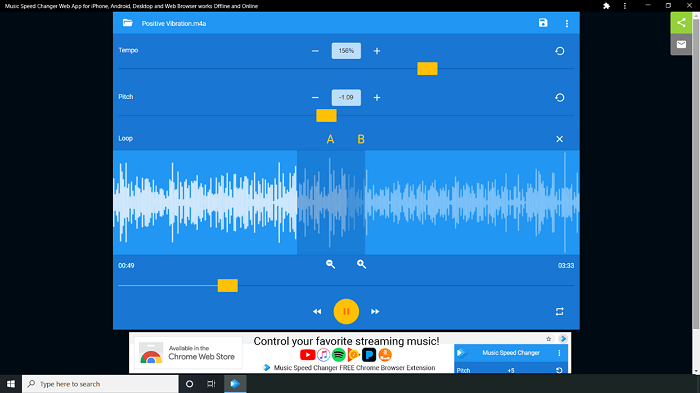
Task: Open the window's title bar three-dot menu
Action: click(x=625, y=6)
